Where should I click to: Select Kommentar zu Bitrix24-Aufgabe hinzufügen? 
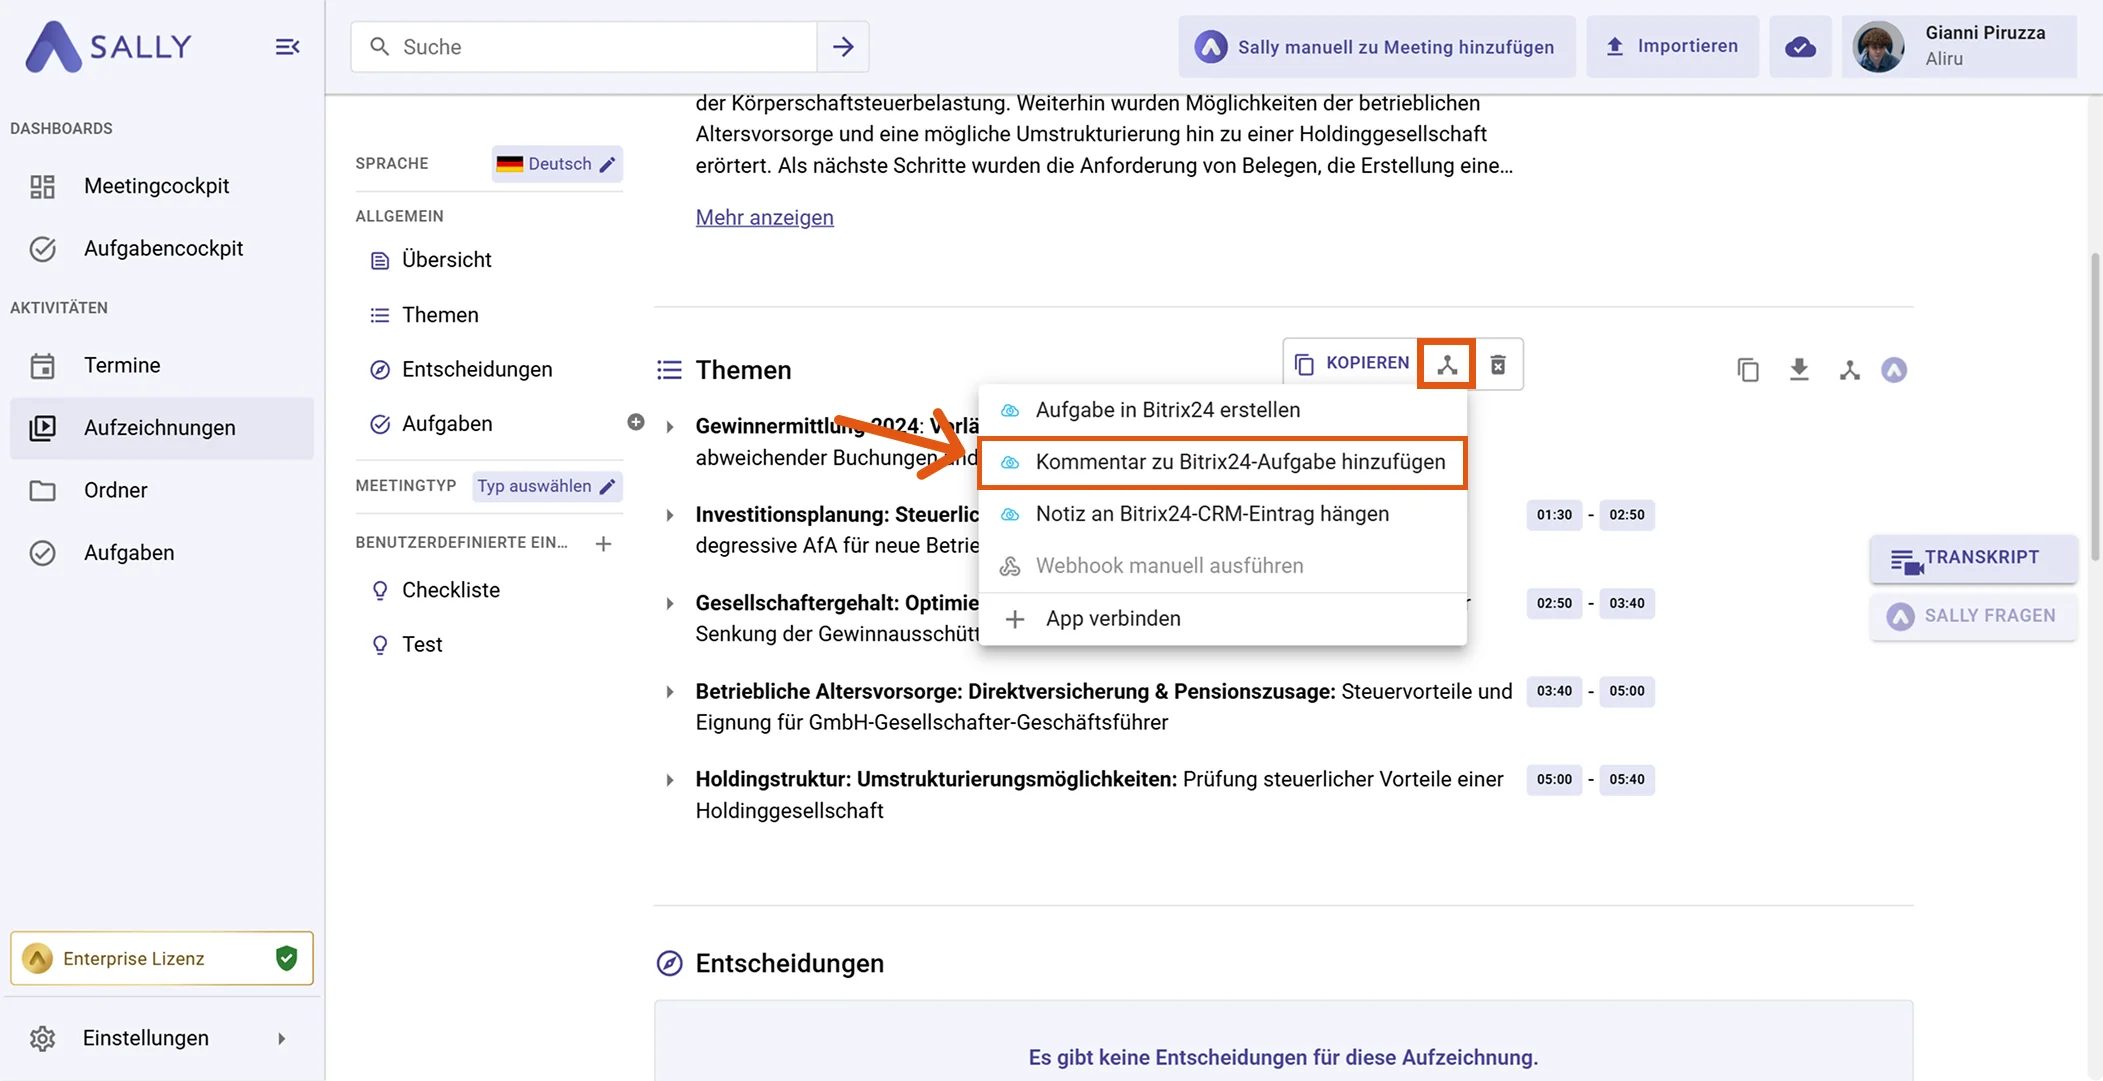coord(1222,462)
